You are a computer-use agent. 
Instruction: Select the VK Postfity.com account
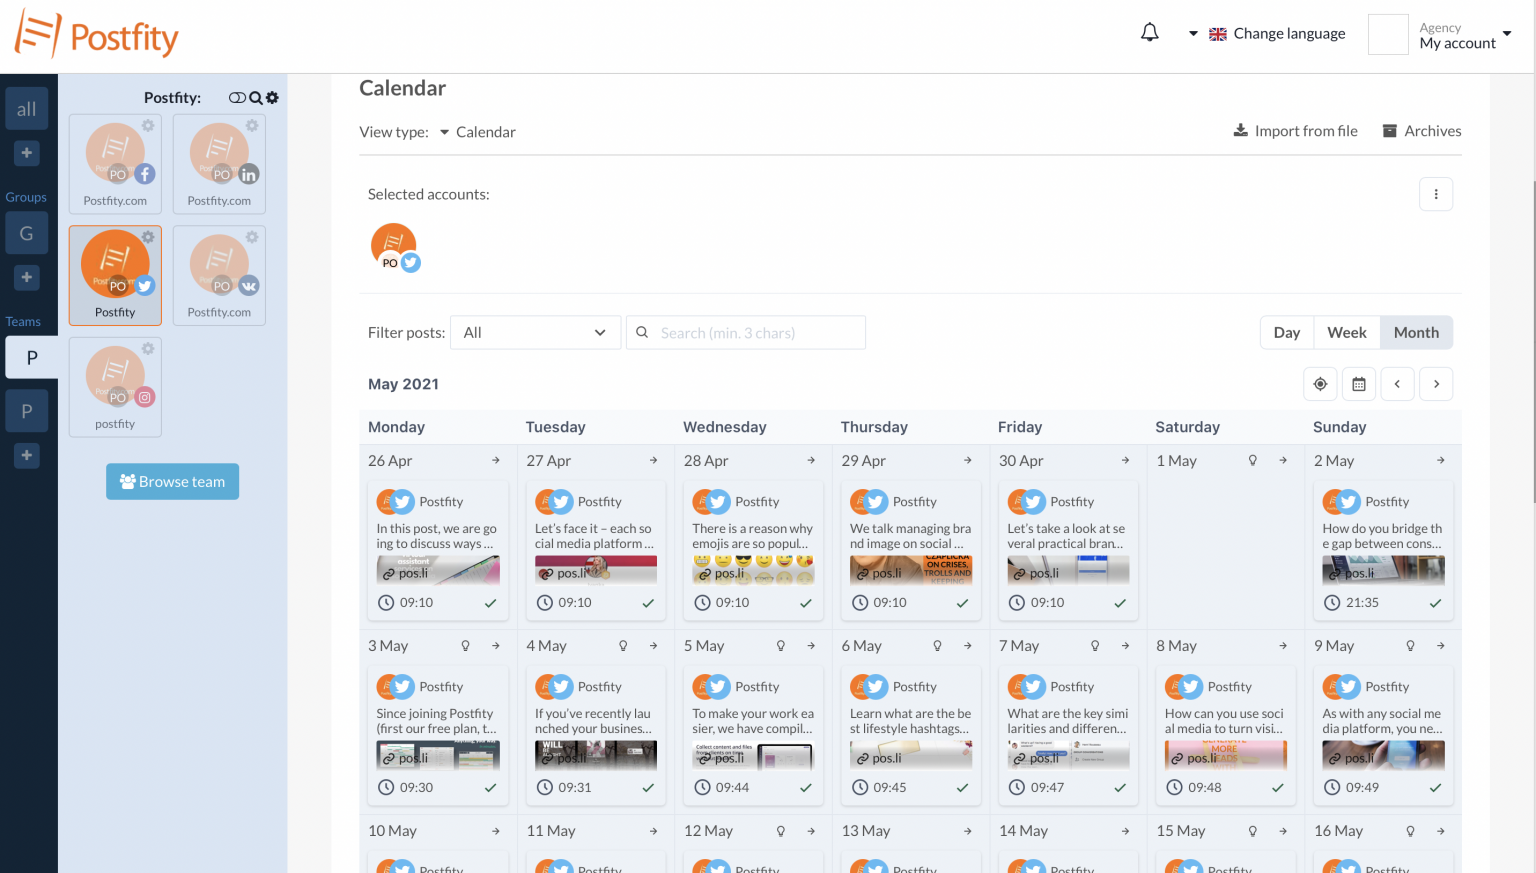click(219, 275)
